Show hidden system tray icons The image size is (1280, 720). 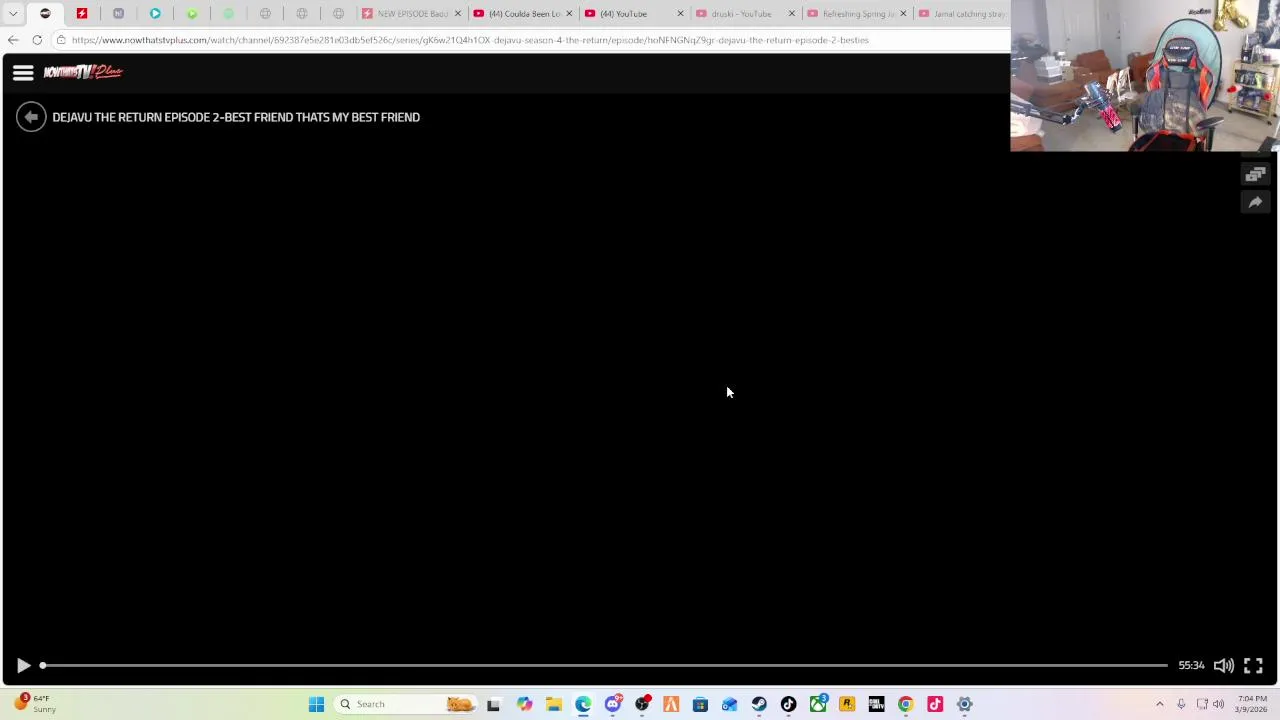1160,704
